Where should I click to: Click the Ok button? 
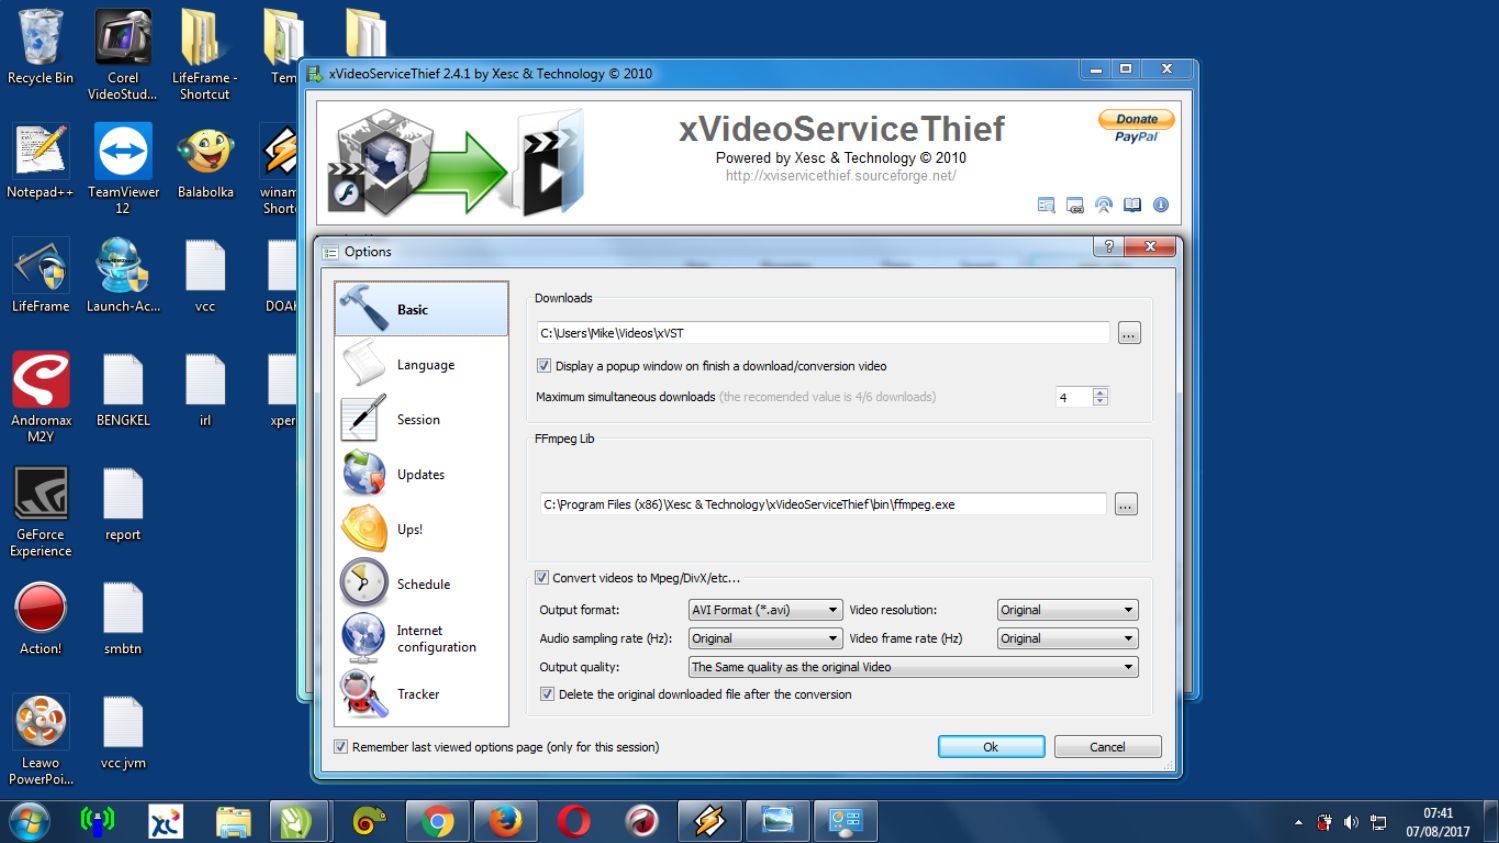(x=991, y=747)
